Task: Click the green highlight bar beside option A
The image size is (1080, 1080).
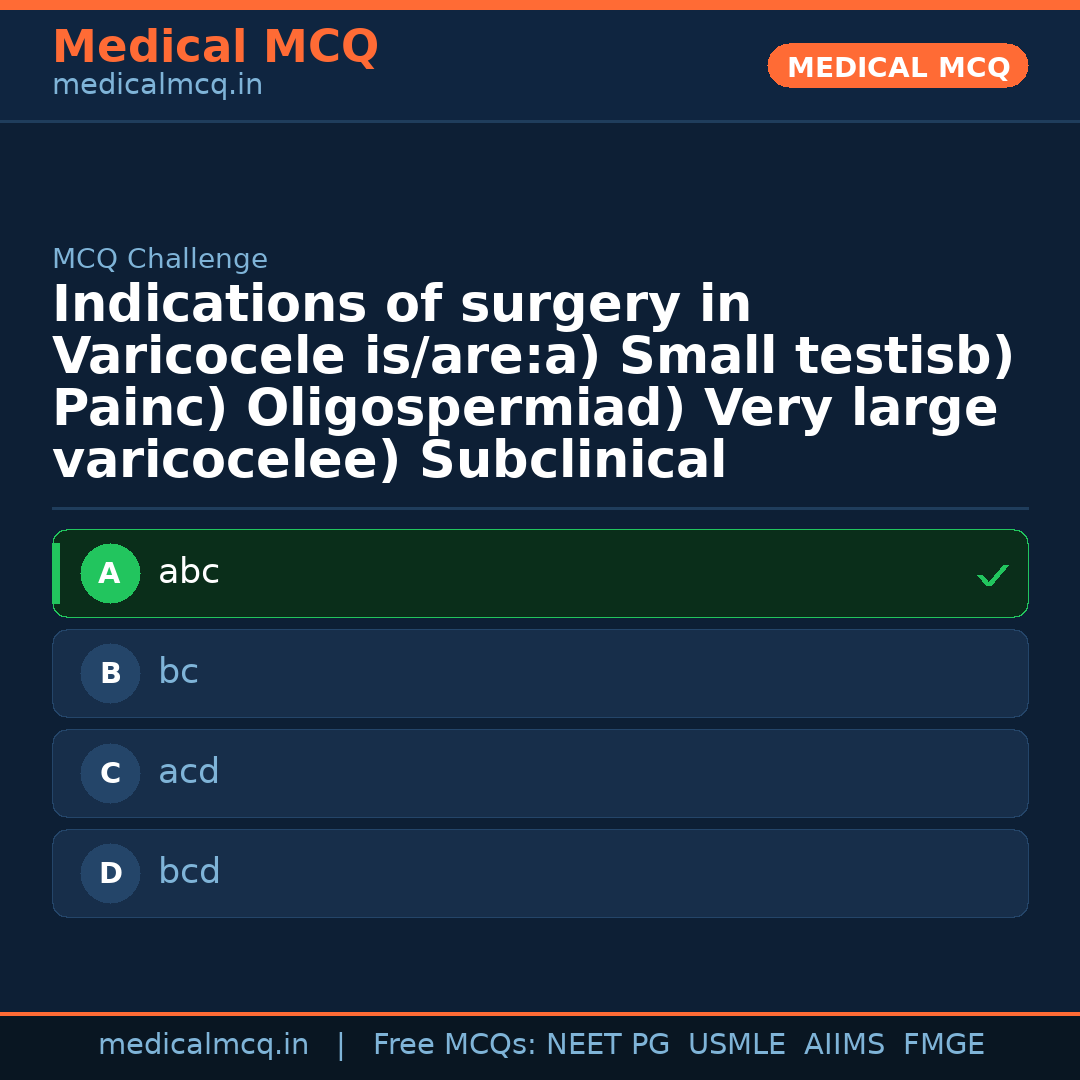Action: pyautogui.click(x=57, y=573)
